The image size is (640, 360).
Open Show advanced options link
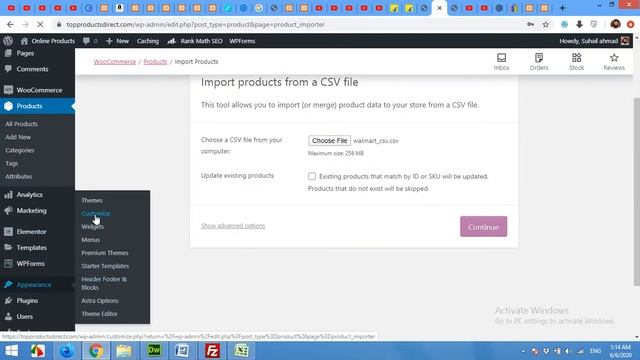[233, 226]
